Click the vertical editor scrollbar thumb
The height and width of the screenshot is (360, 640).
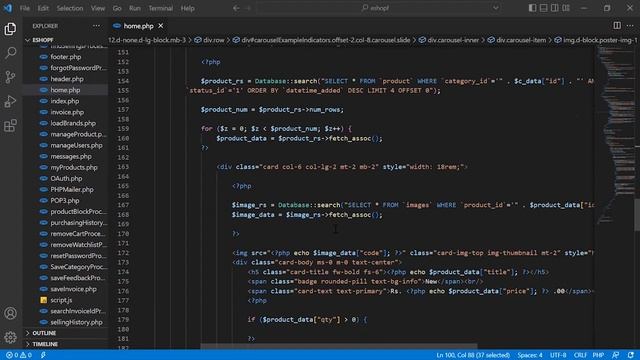pos(637,215)
